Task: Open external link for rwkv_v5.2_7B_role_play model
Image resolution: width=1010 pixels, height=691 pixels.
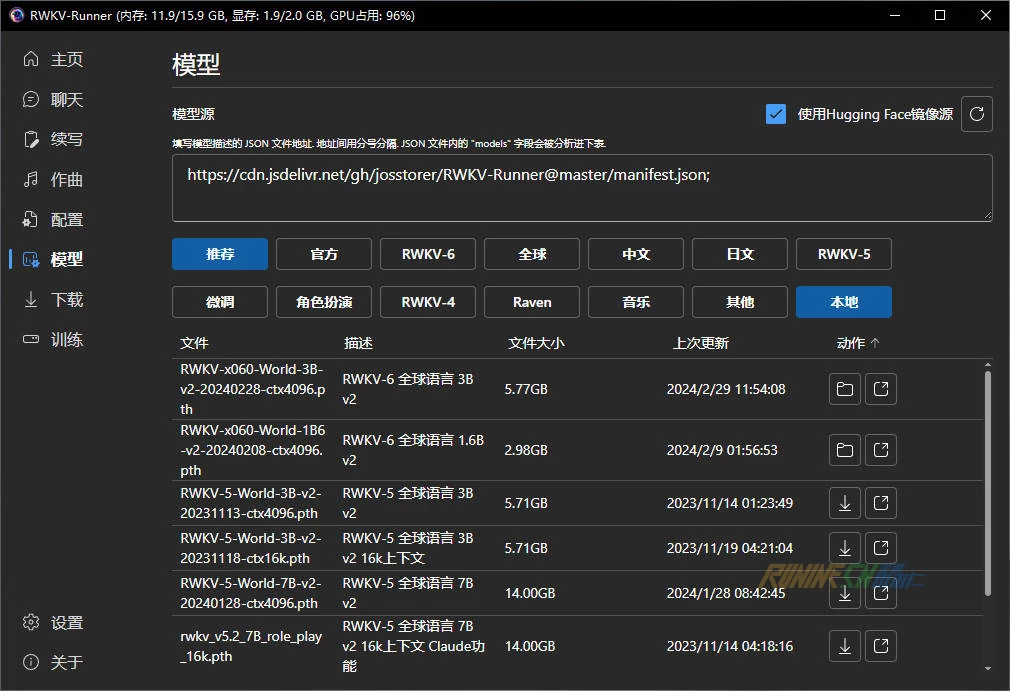Action: [x=880, y=646]
